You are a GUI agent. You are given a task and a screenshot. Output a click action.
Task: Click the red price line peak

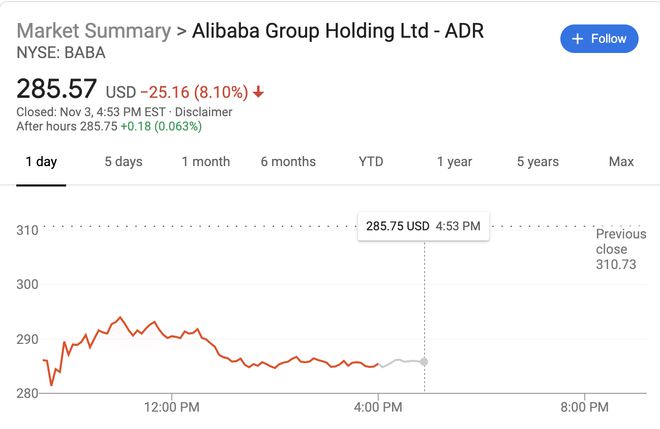tap(120, 318)
